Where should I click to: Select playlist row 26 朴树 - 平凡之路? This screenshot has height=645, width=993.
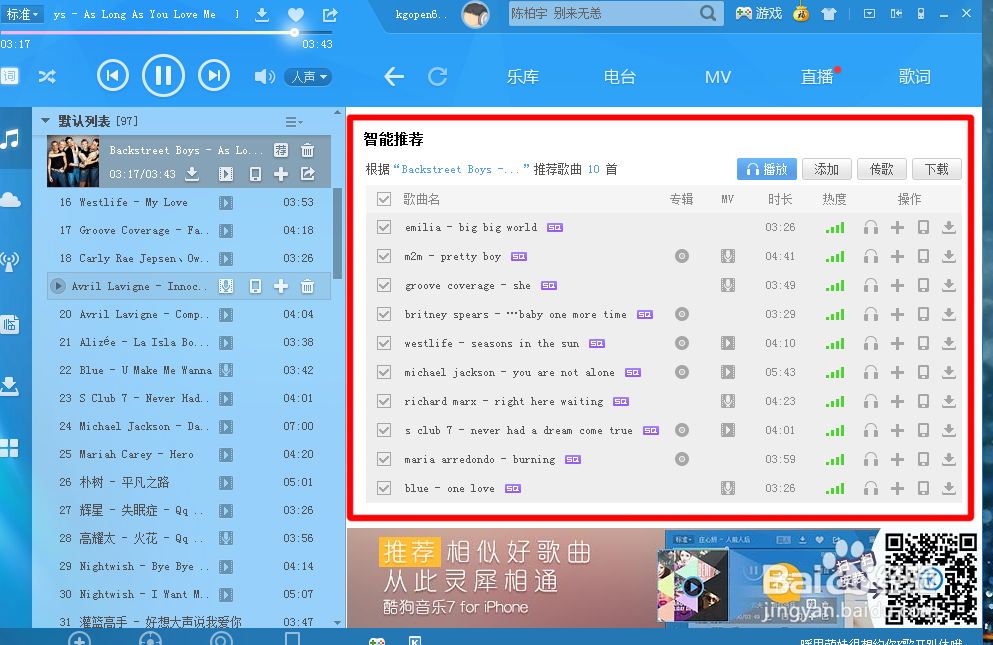(187, 482)
